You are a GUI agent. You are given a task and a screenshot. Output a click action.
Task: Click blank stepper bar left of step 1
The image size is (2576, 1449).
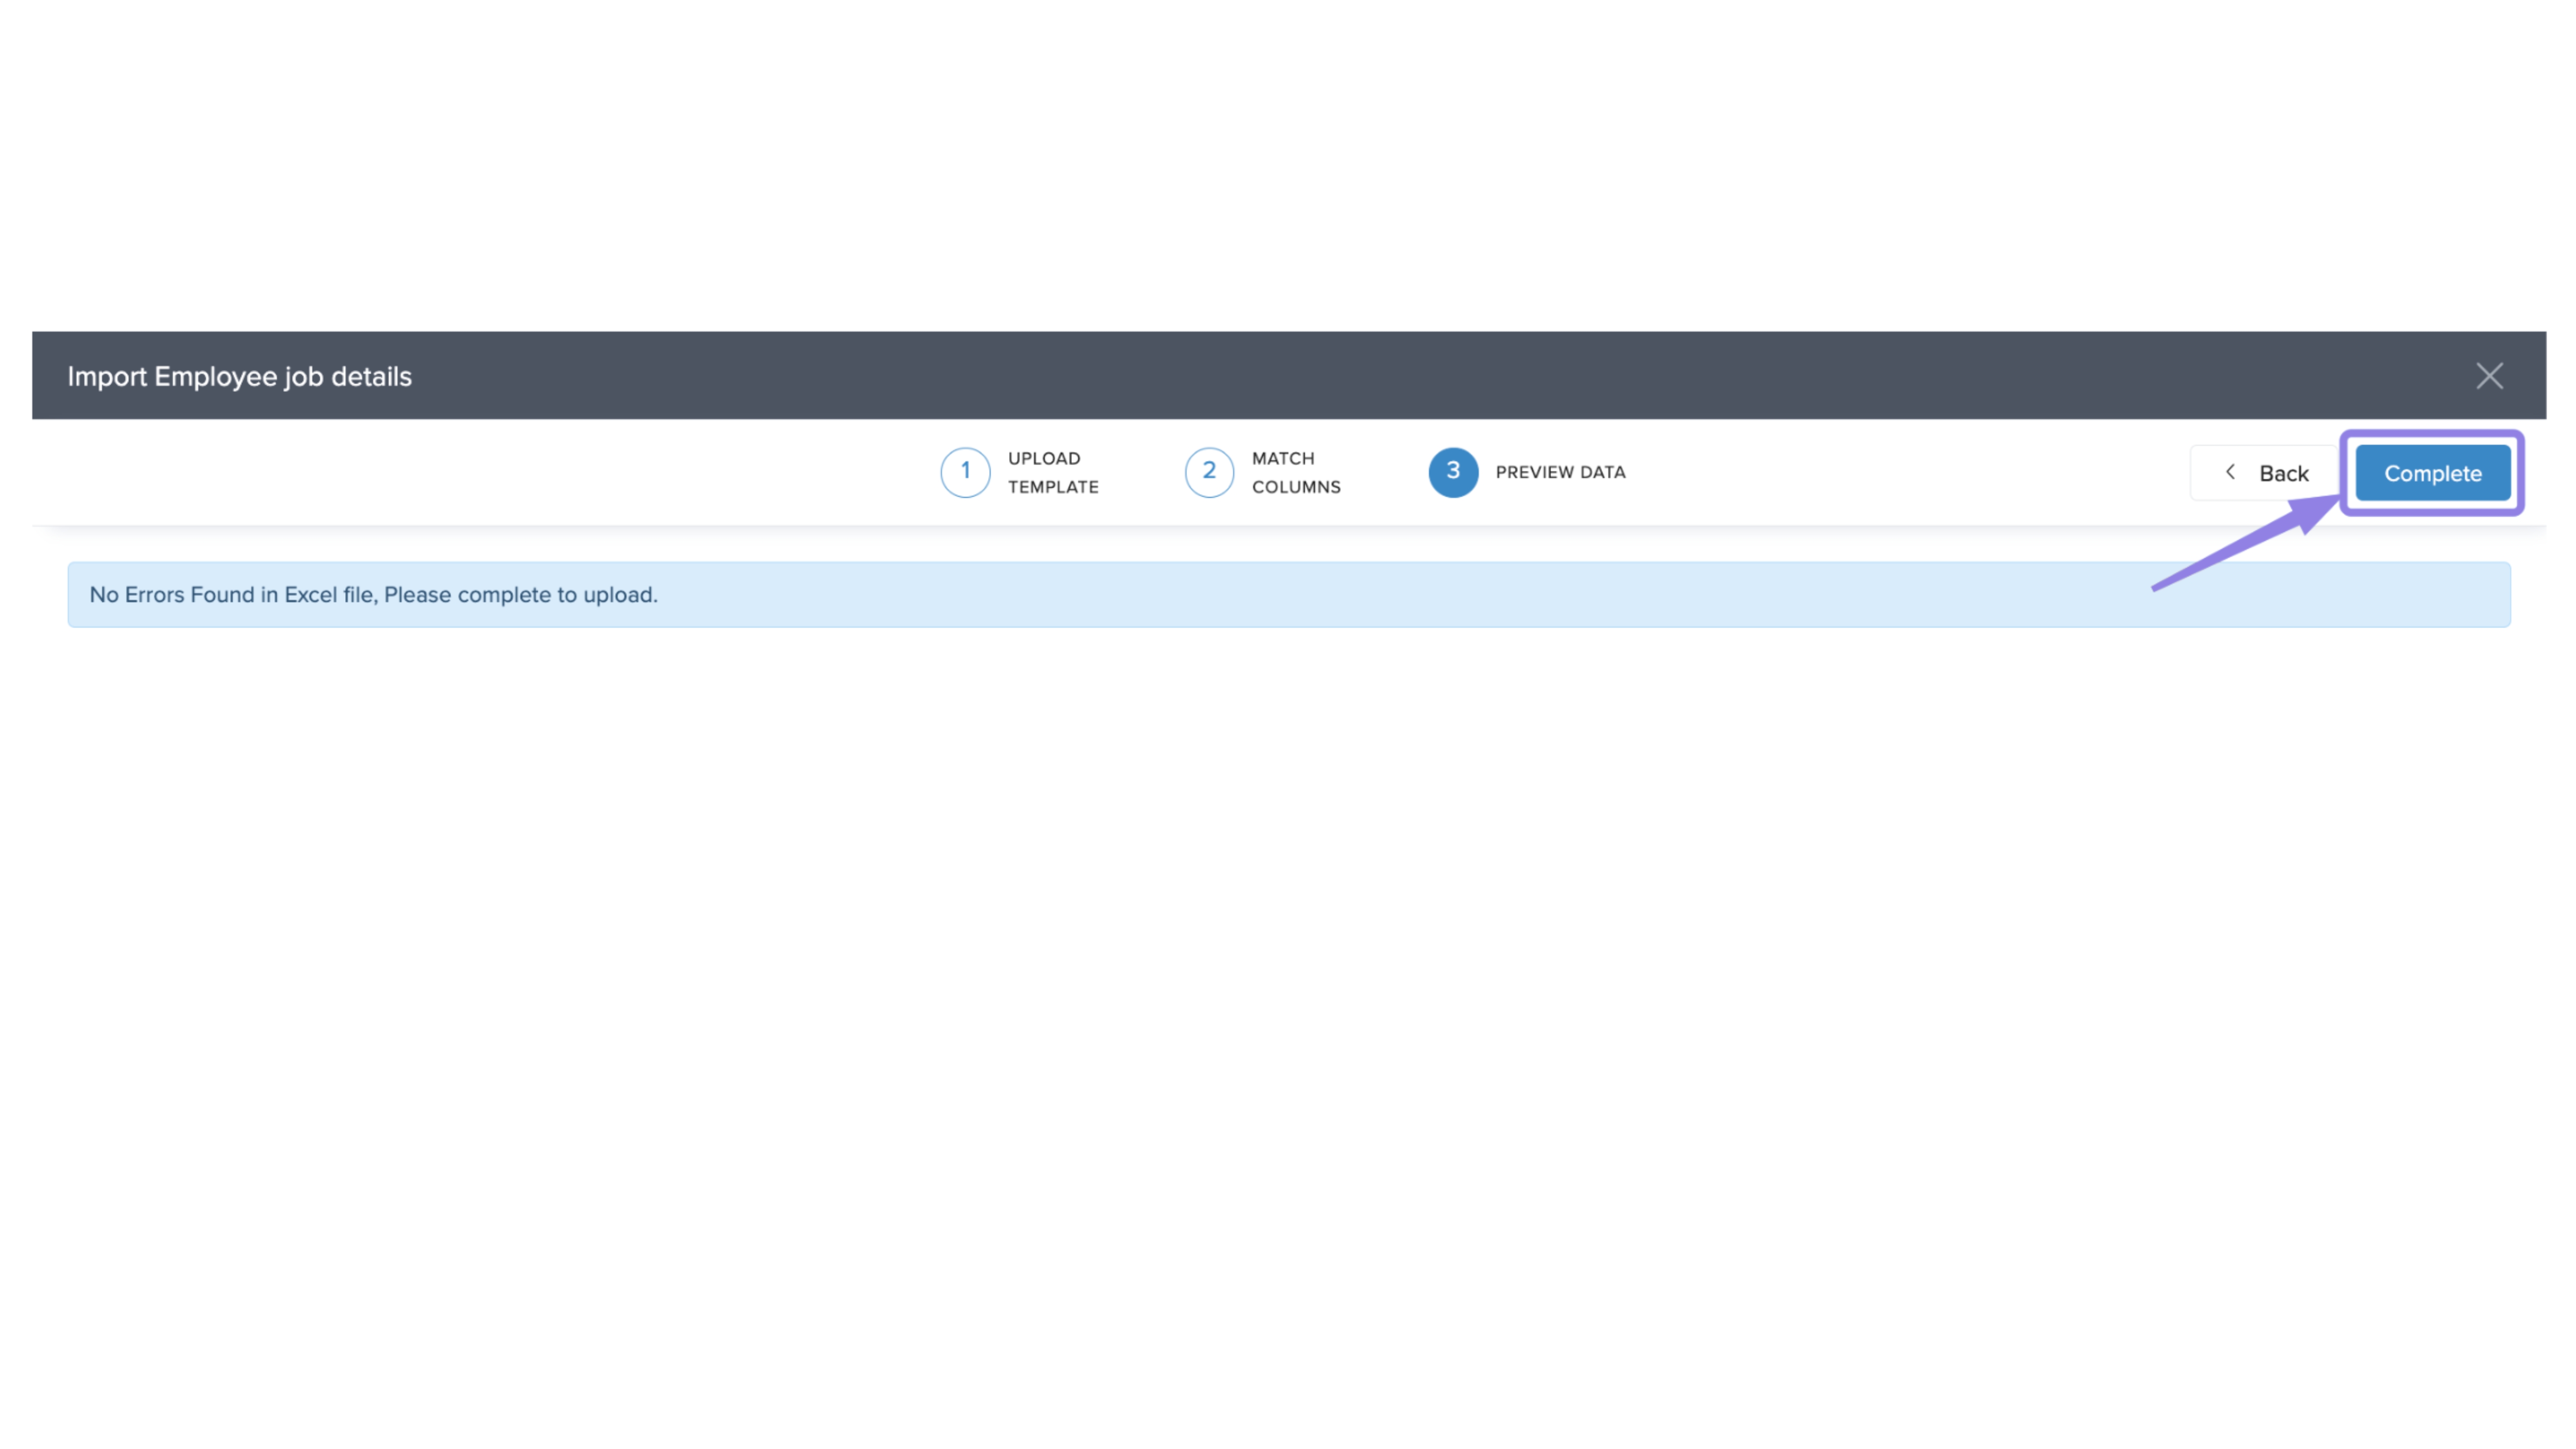pyautogui.click(x=480, y=472)
